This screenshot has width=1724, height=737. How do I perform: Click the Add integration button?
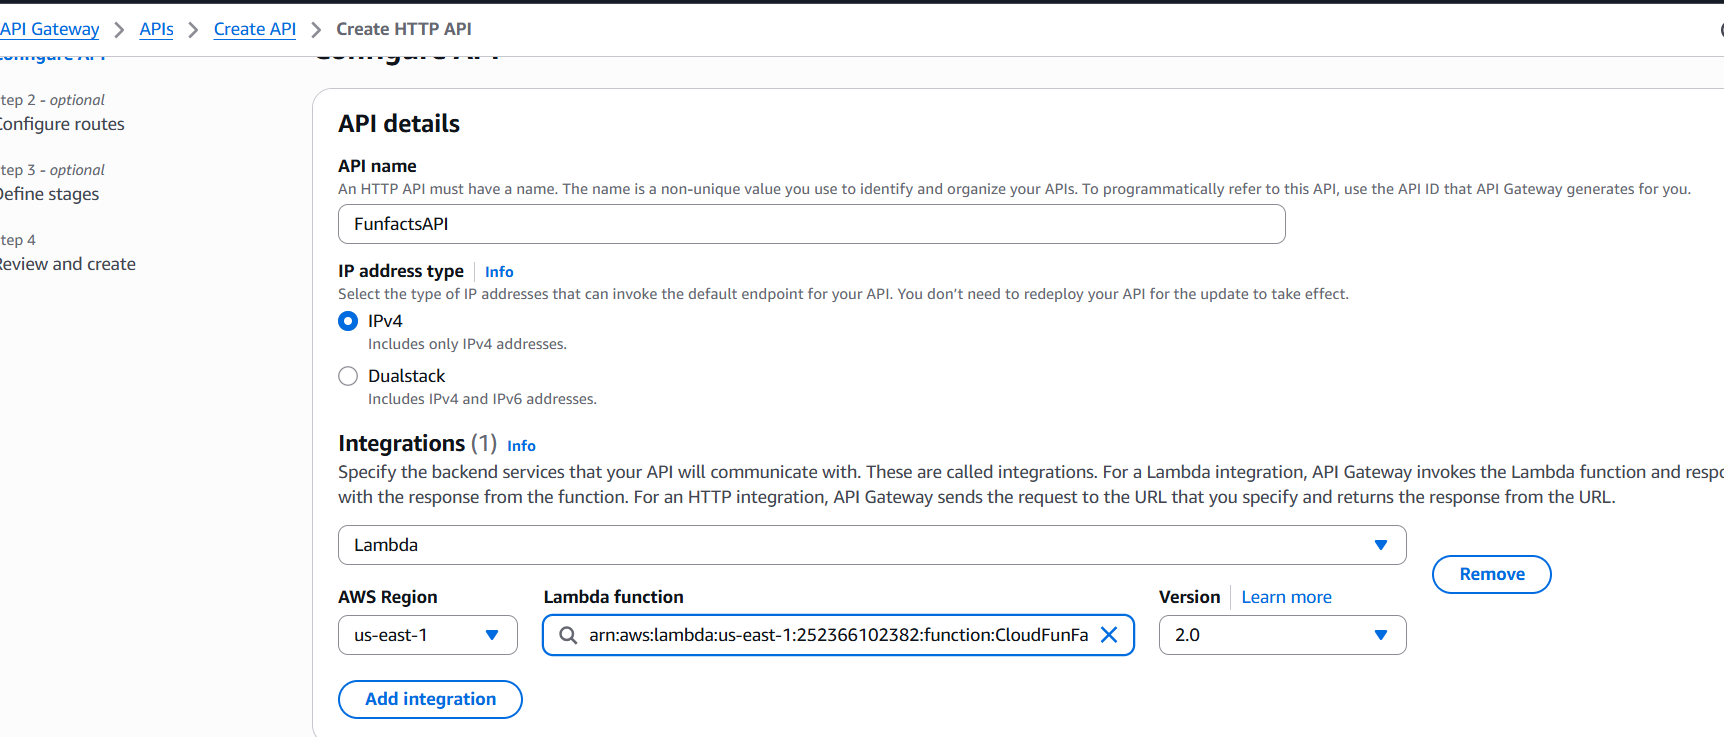tap(430, 699)
